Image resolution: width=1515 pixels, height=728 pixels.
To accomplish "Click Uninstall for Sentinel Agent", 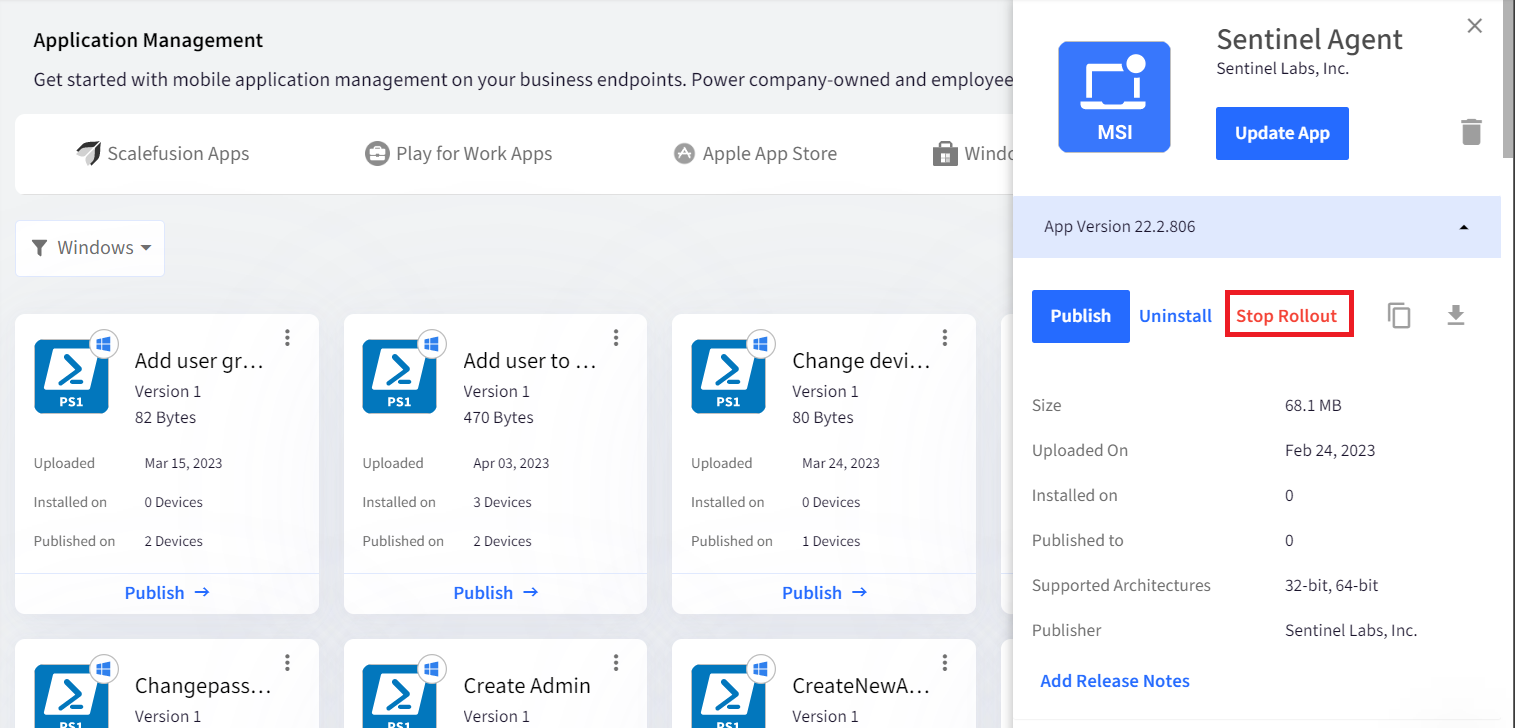I will coord(1176,316).
